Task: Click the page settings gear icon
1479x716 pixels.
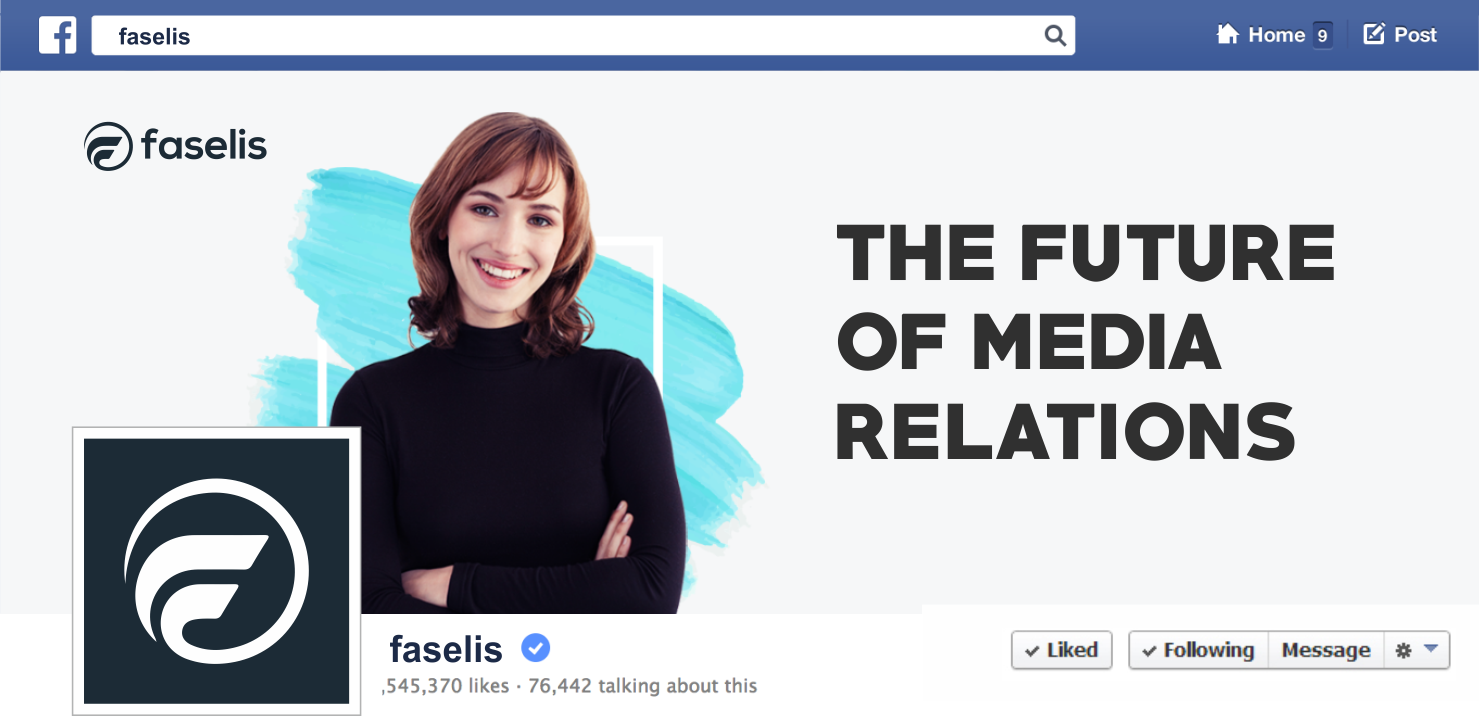Action: point(1403,650)
